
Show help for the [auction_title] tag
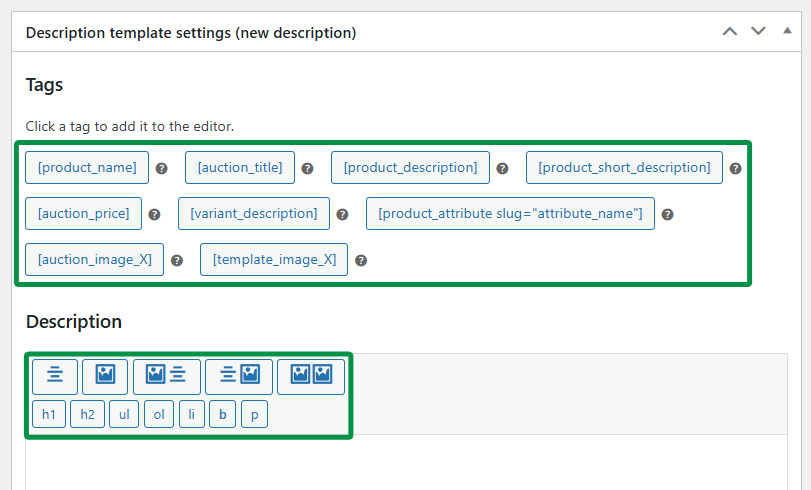click(307, 168)
